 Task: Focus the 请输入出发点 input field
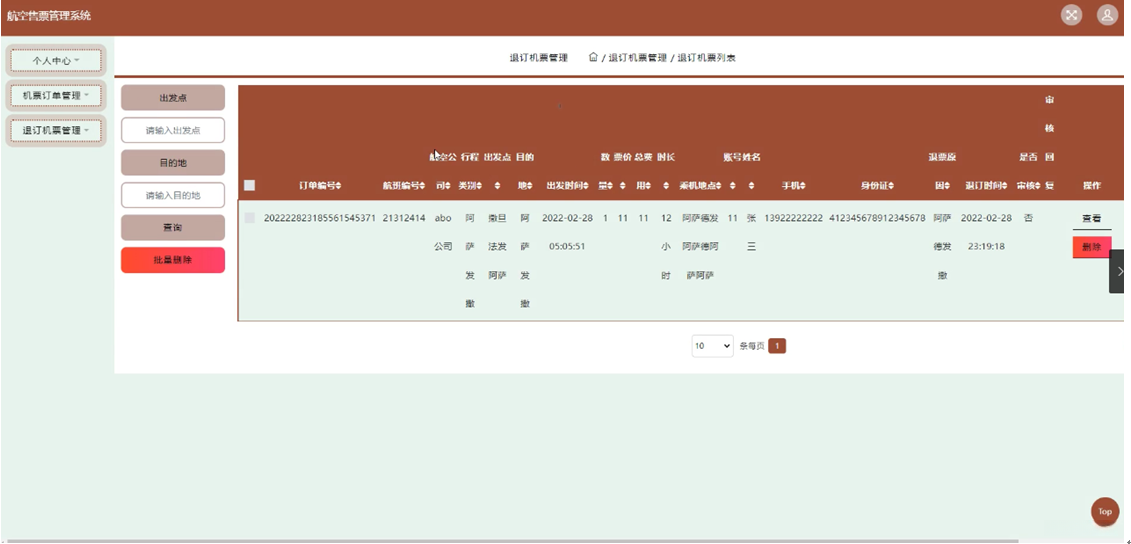pos(173,131)
